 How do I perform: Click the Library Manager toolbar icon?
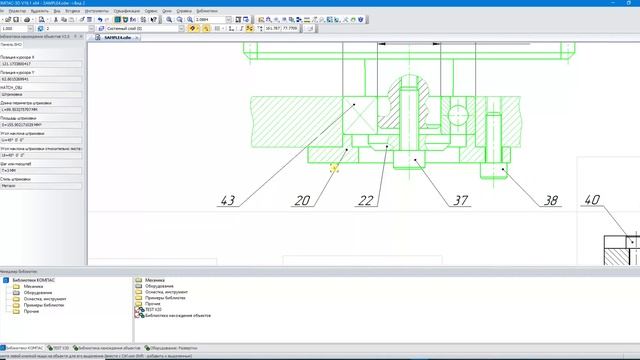118,20
